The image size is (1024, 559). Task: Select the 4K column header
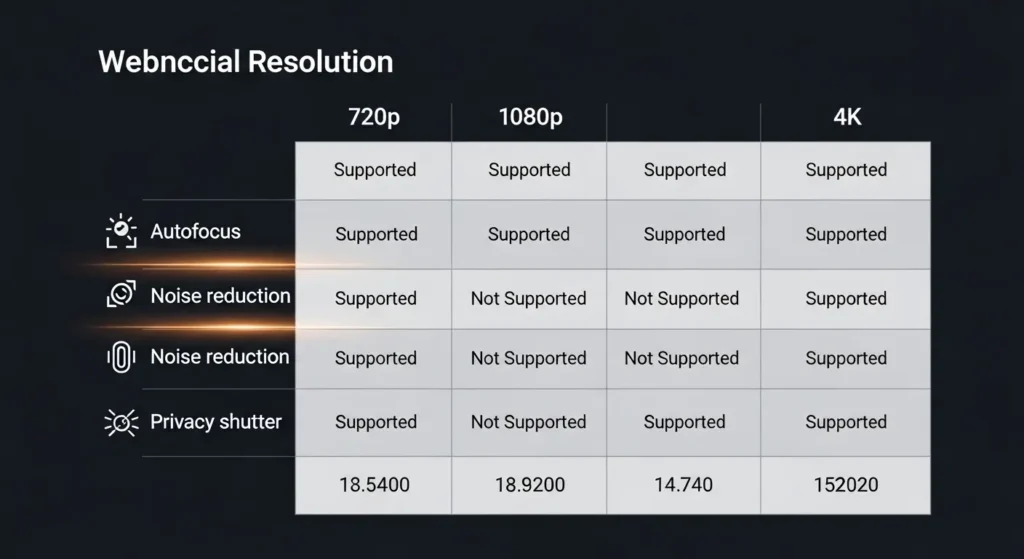click(846, 117)
